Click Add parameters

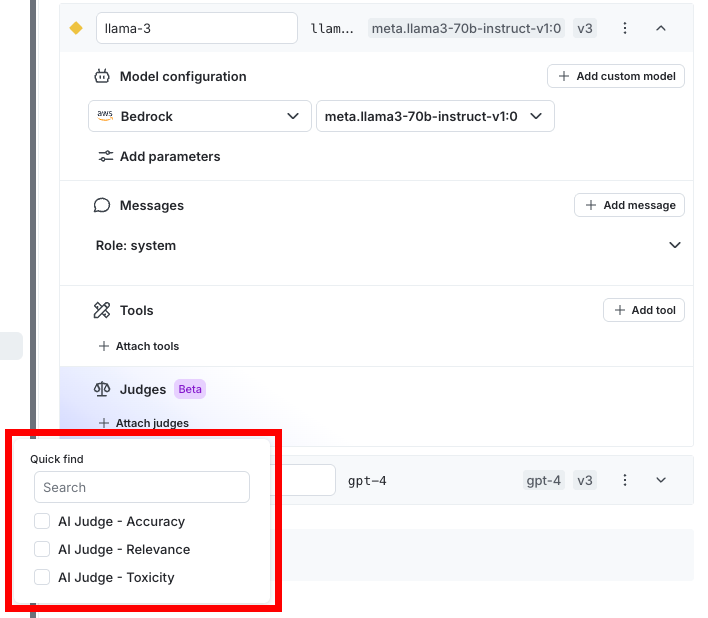pos(159,156)
